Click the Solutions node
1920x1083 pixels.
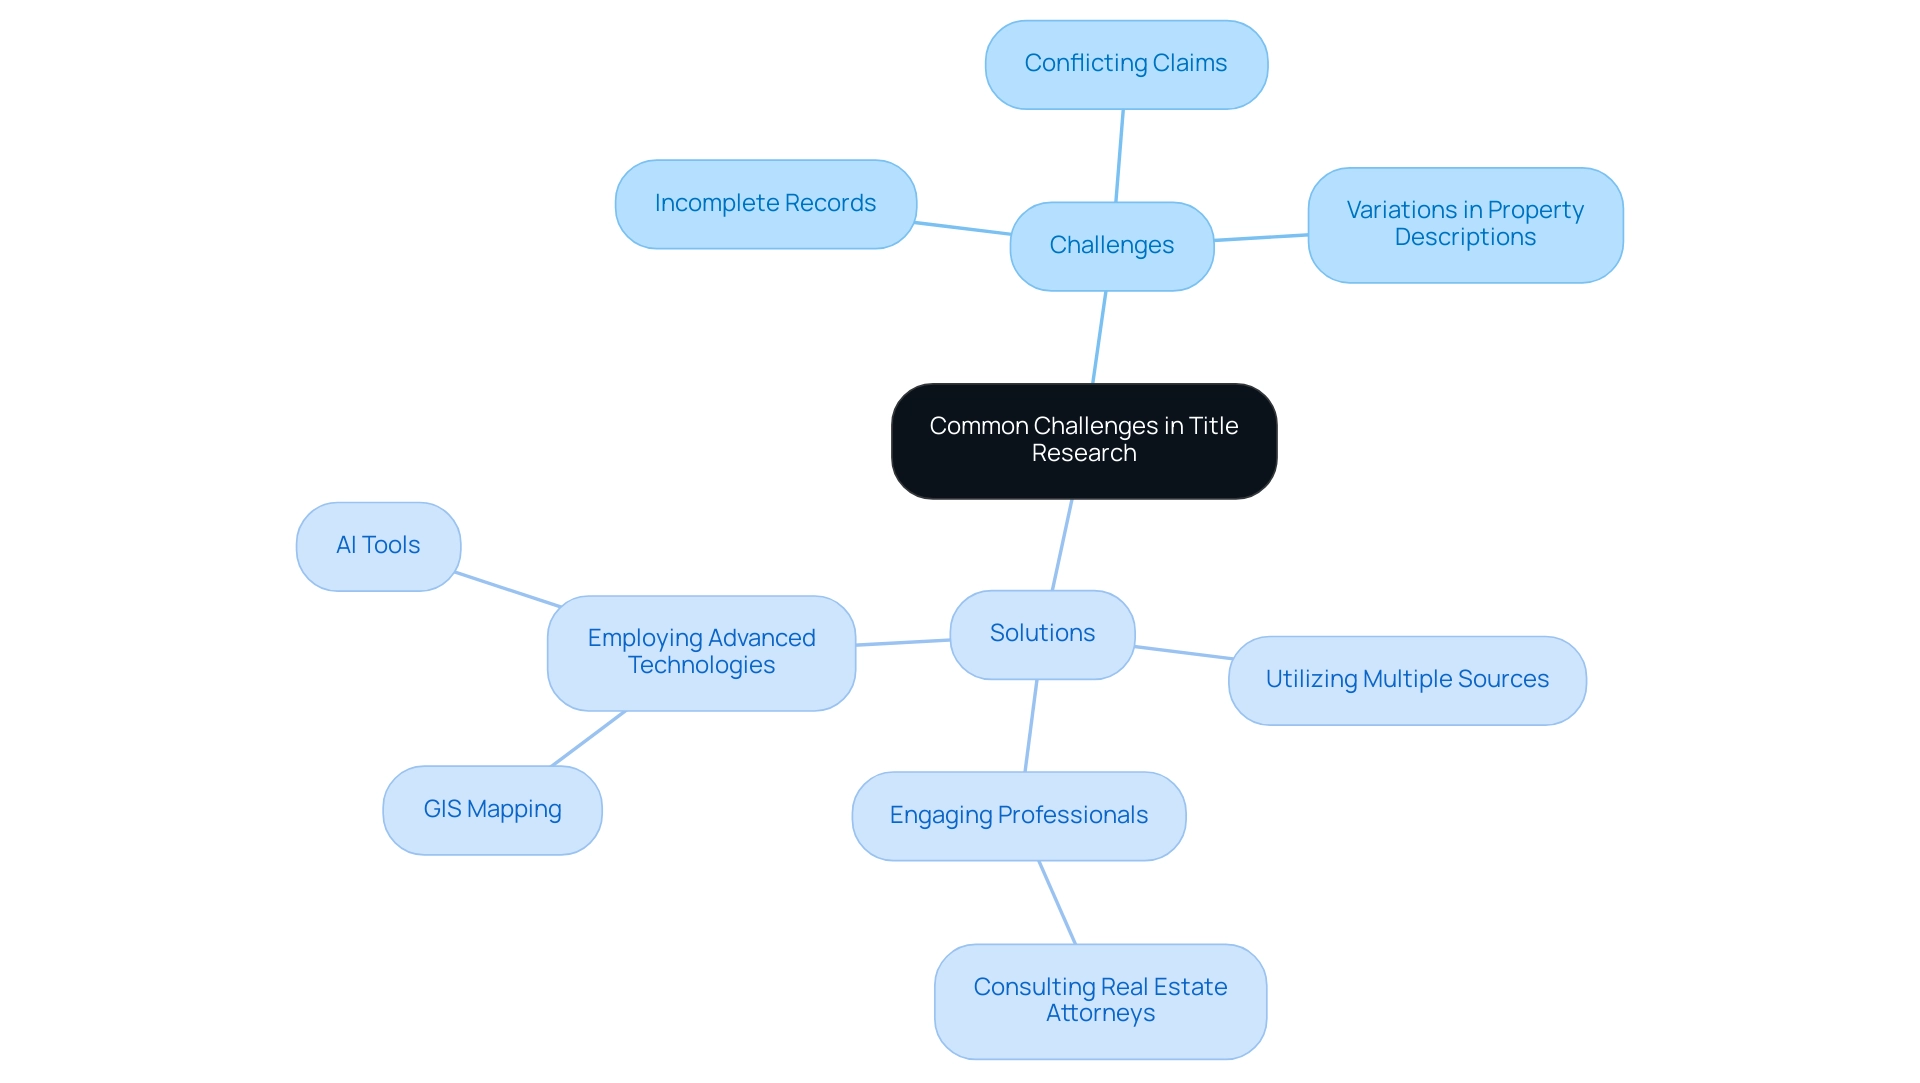click(1043, 633)
